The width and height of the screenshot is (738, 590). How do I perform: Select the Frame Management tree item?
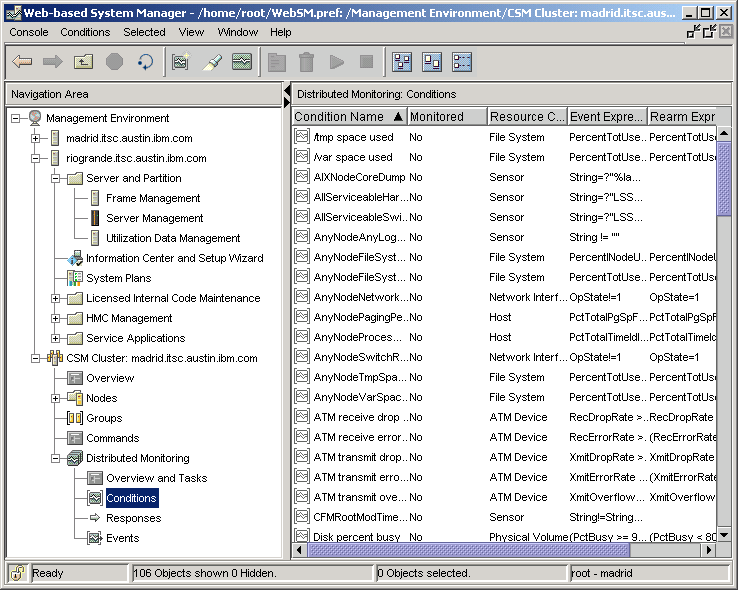pos(153,198)
